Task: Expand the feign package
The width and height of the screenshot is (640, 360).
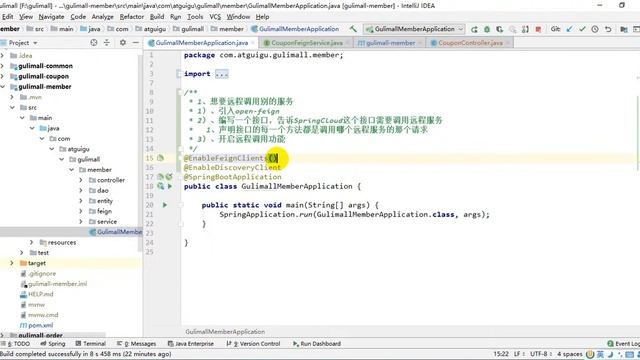Action: (x=81, y=211)
